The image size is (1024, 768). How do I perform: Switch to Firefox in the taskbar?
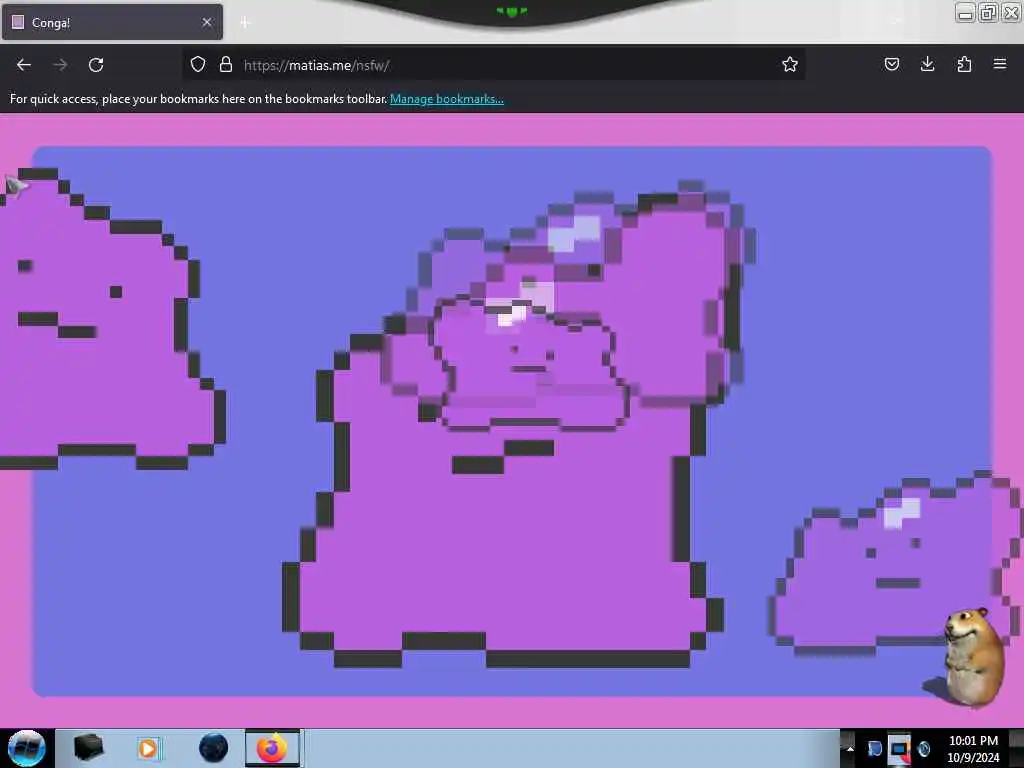pos(272,748)
